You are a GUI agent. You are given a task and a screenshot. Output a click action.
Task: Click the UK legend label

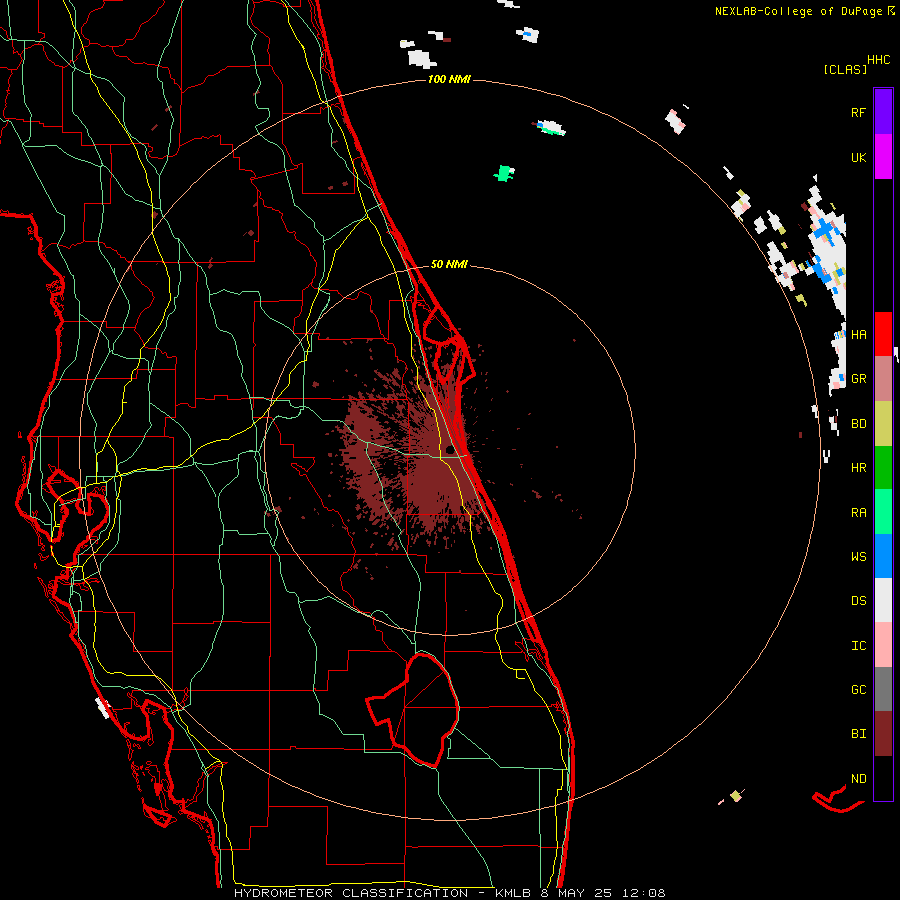click(858, 157)
